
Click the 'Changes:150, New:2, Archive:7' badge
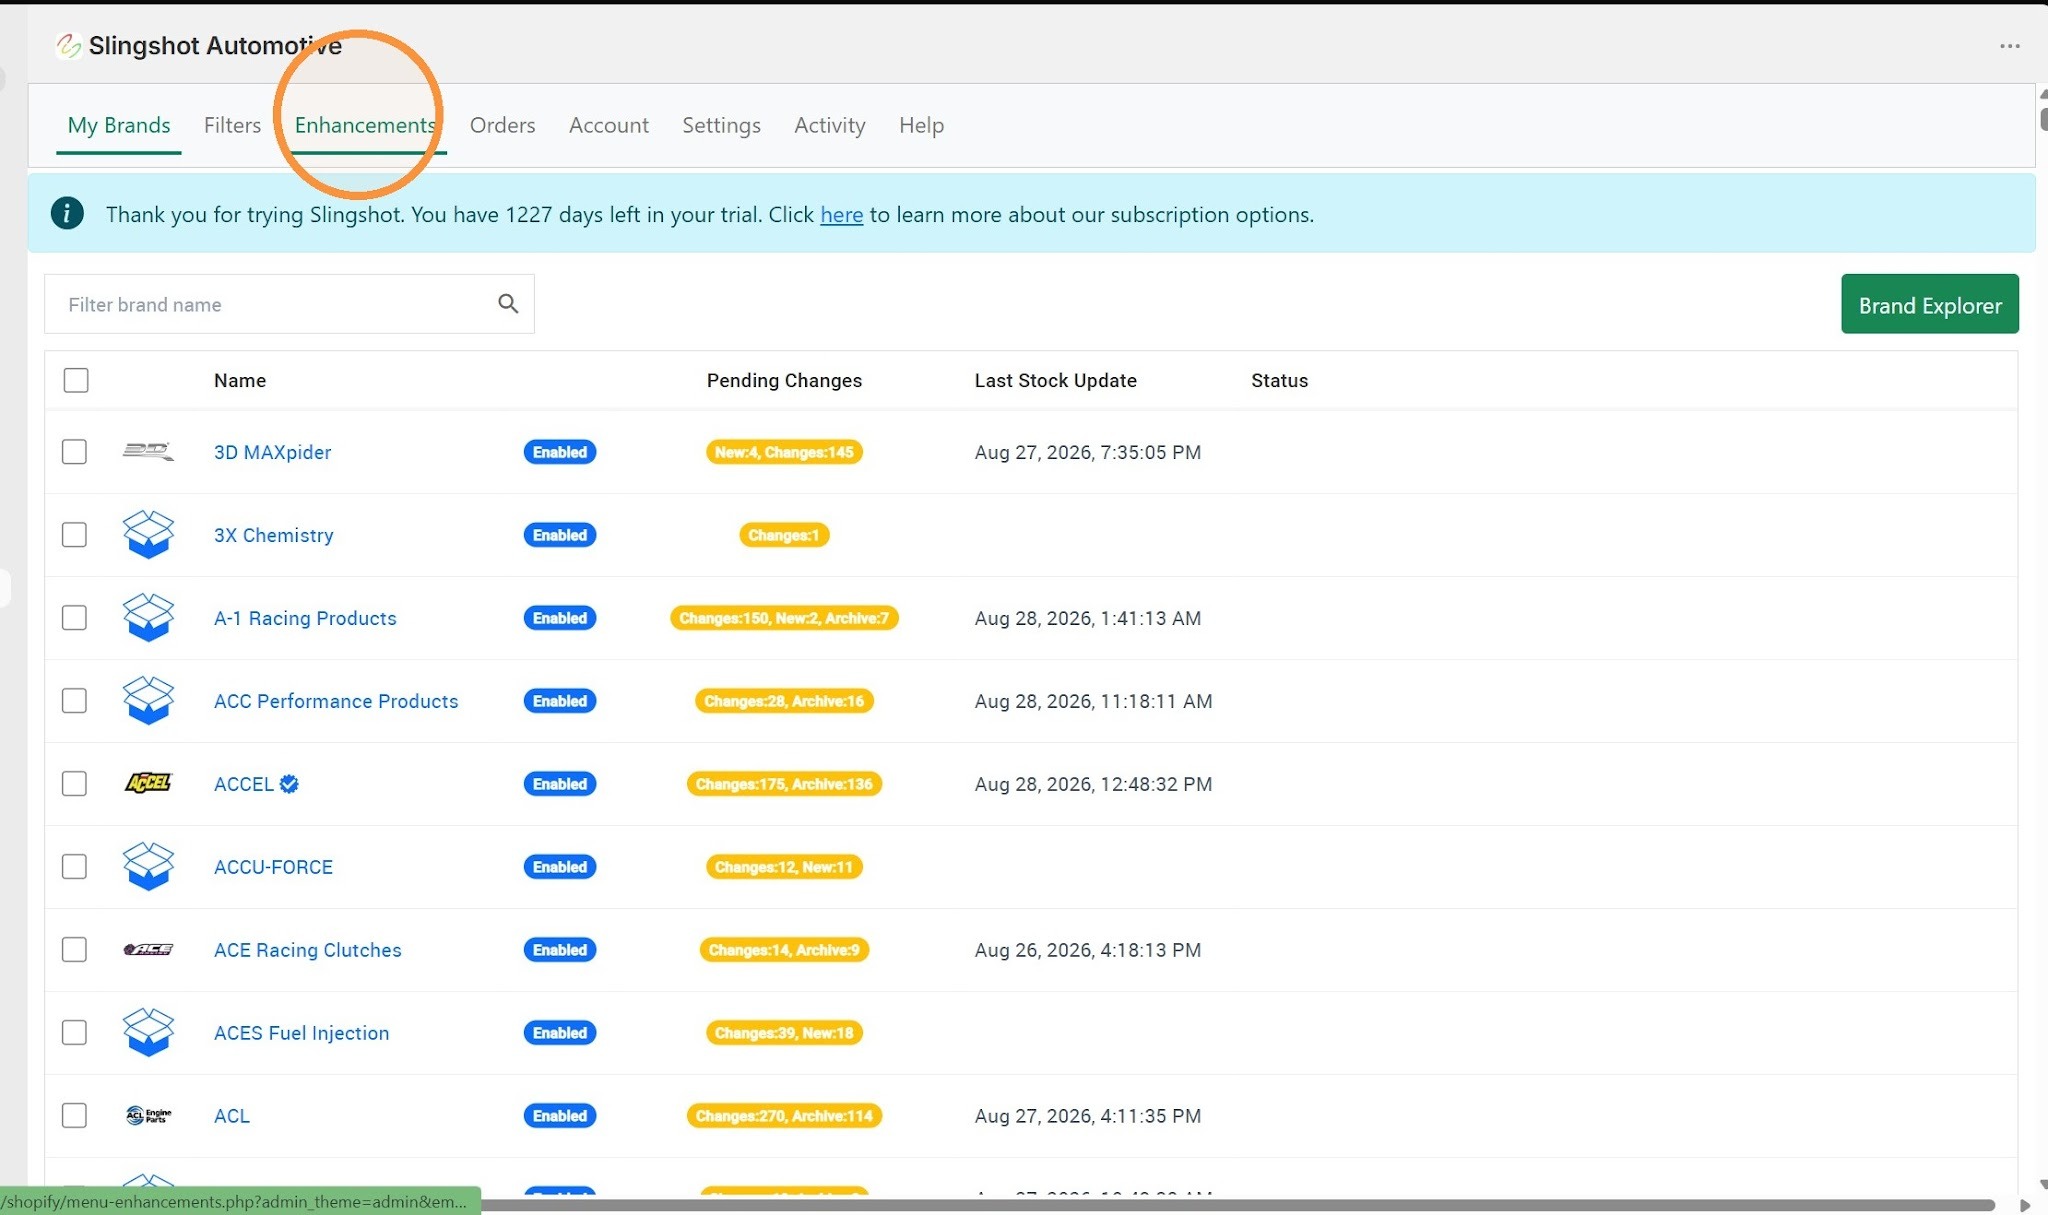784,618
